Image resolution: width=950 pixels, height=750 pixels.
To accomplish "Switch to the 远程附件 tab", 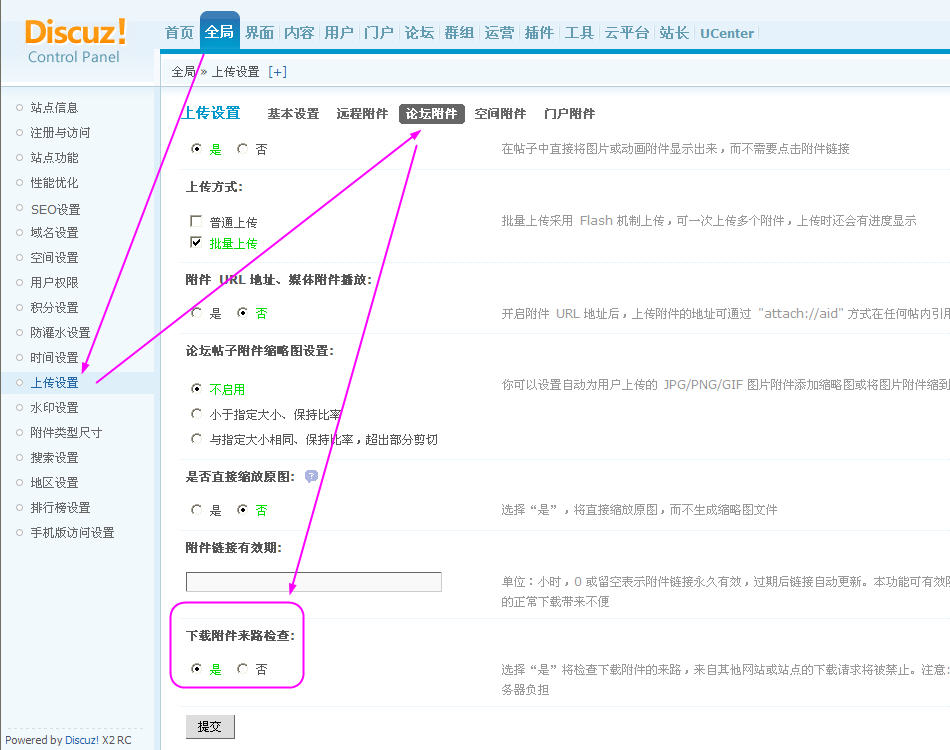I will 362,114.
